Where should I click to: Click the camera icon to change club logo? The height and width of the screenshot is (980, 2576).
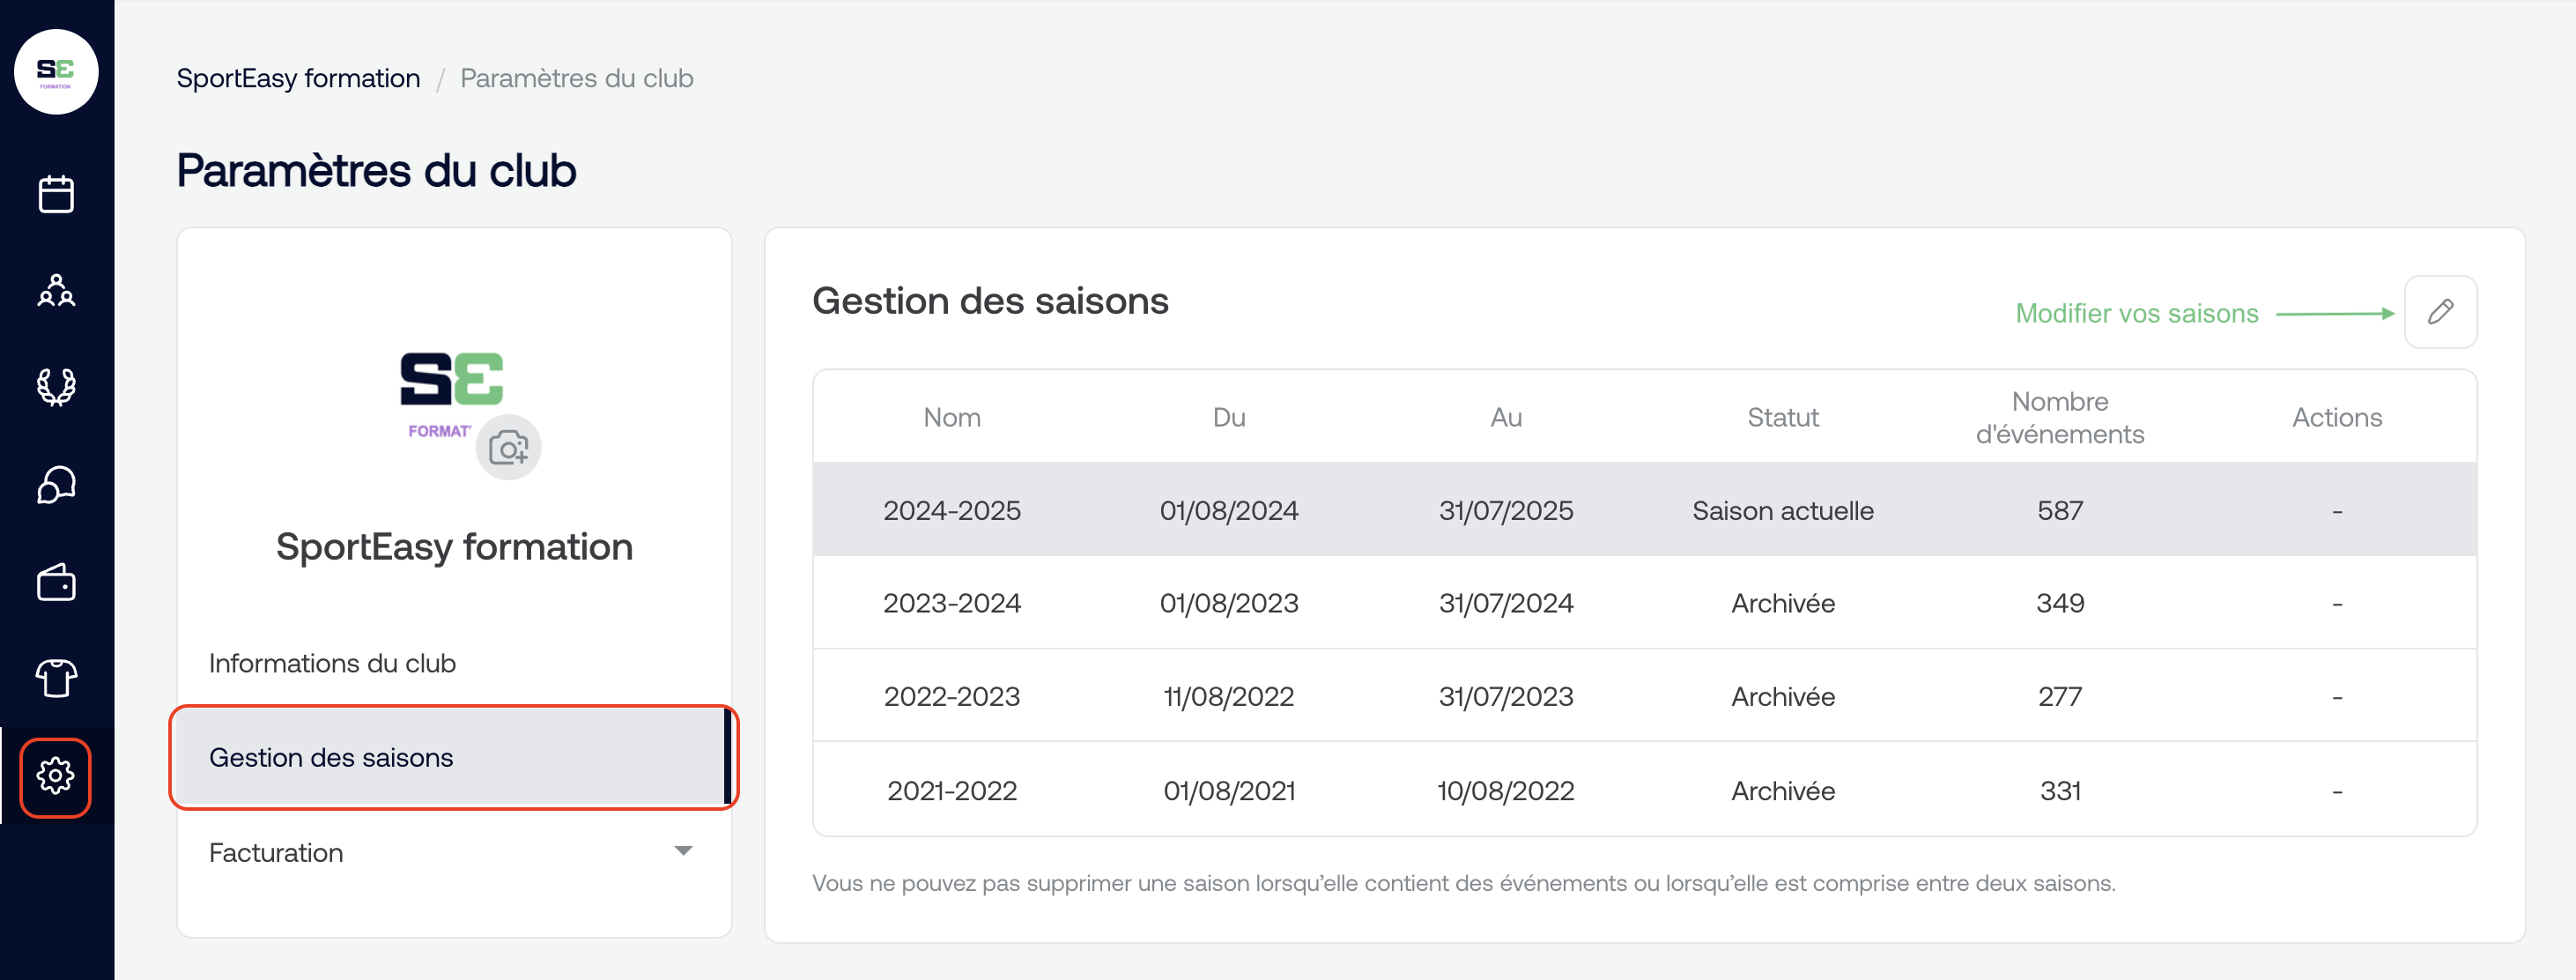(x=508, y=448)
